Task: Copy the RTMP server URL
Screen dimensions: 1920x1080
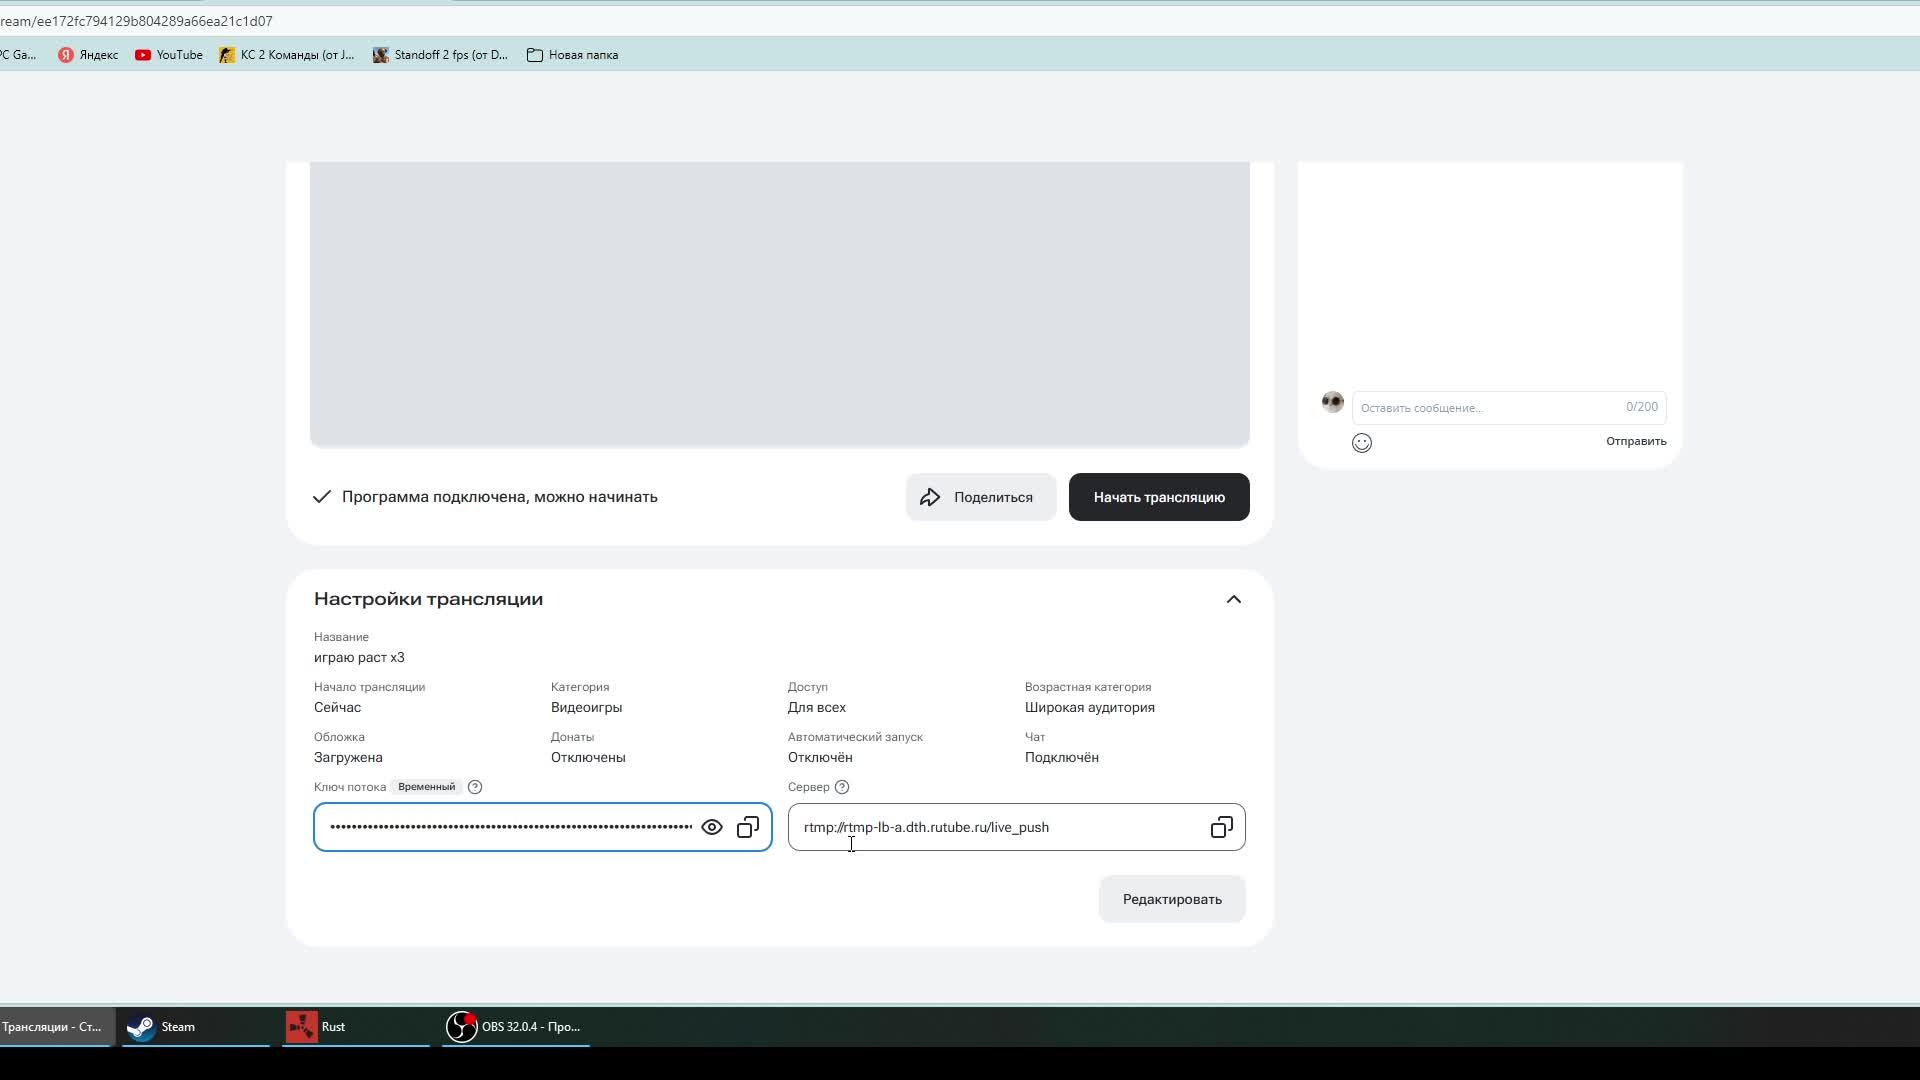Action: pos(1221,827)
